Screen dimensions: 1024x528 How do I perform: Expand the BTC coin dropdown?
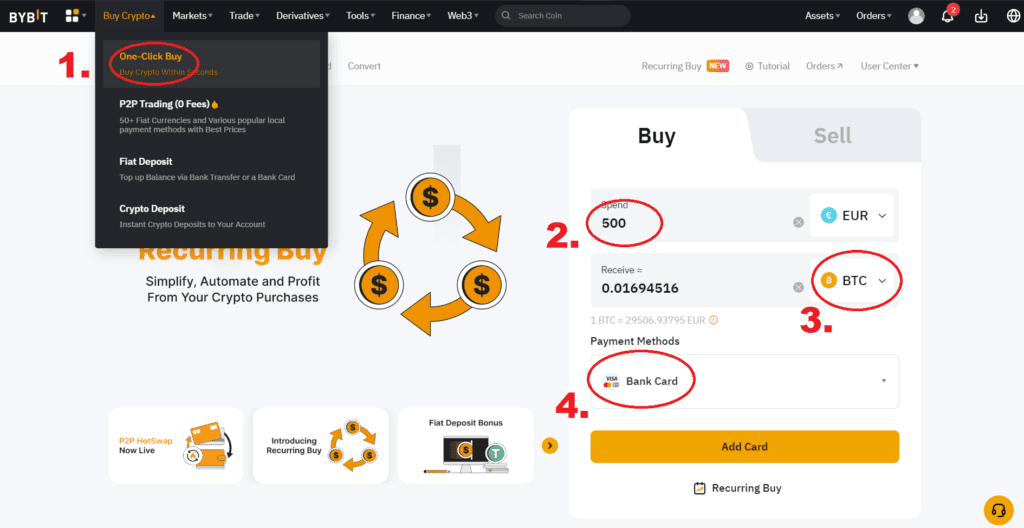point(853,281)
